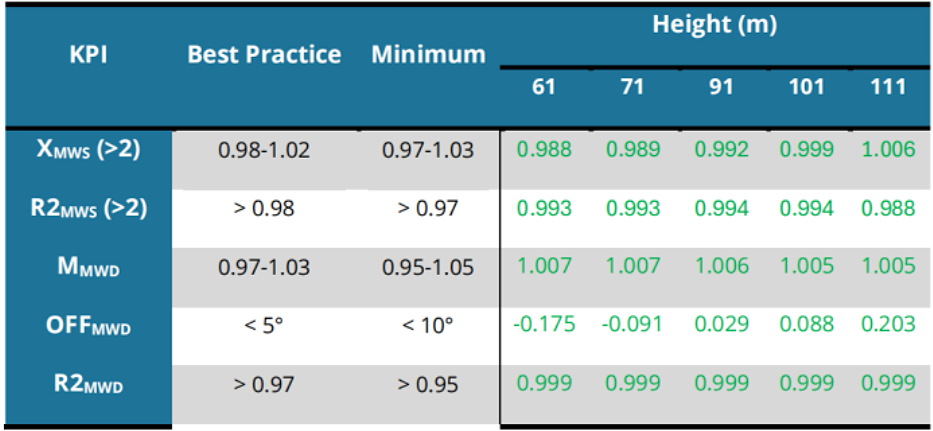Click the 61 height column header
This screenshot has width=933, height=431.
(x=543, y=87)
